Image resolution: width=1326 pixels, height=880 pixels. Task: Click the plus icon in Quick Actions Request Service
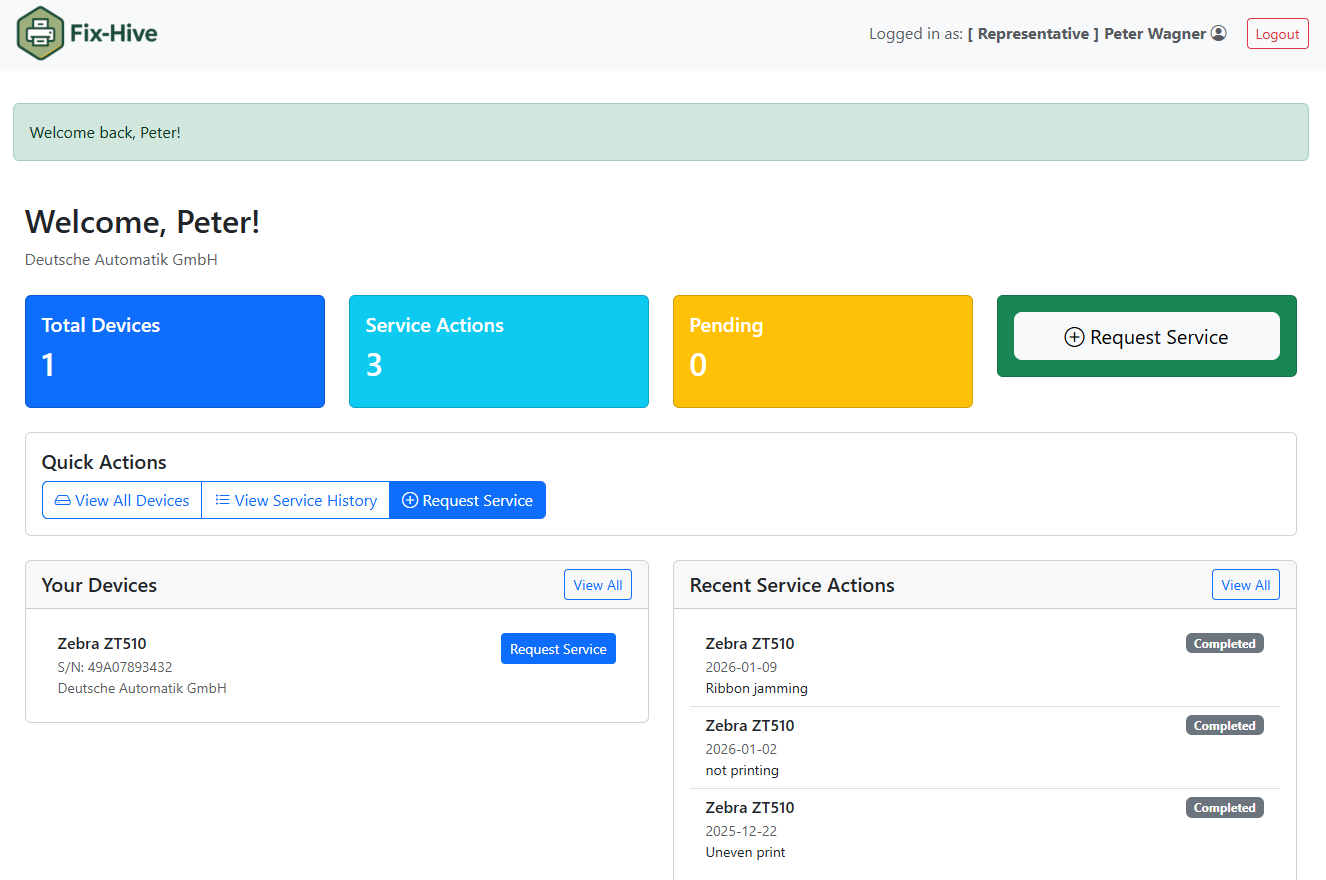(x=410, y=500)
